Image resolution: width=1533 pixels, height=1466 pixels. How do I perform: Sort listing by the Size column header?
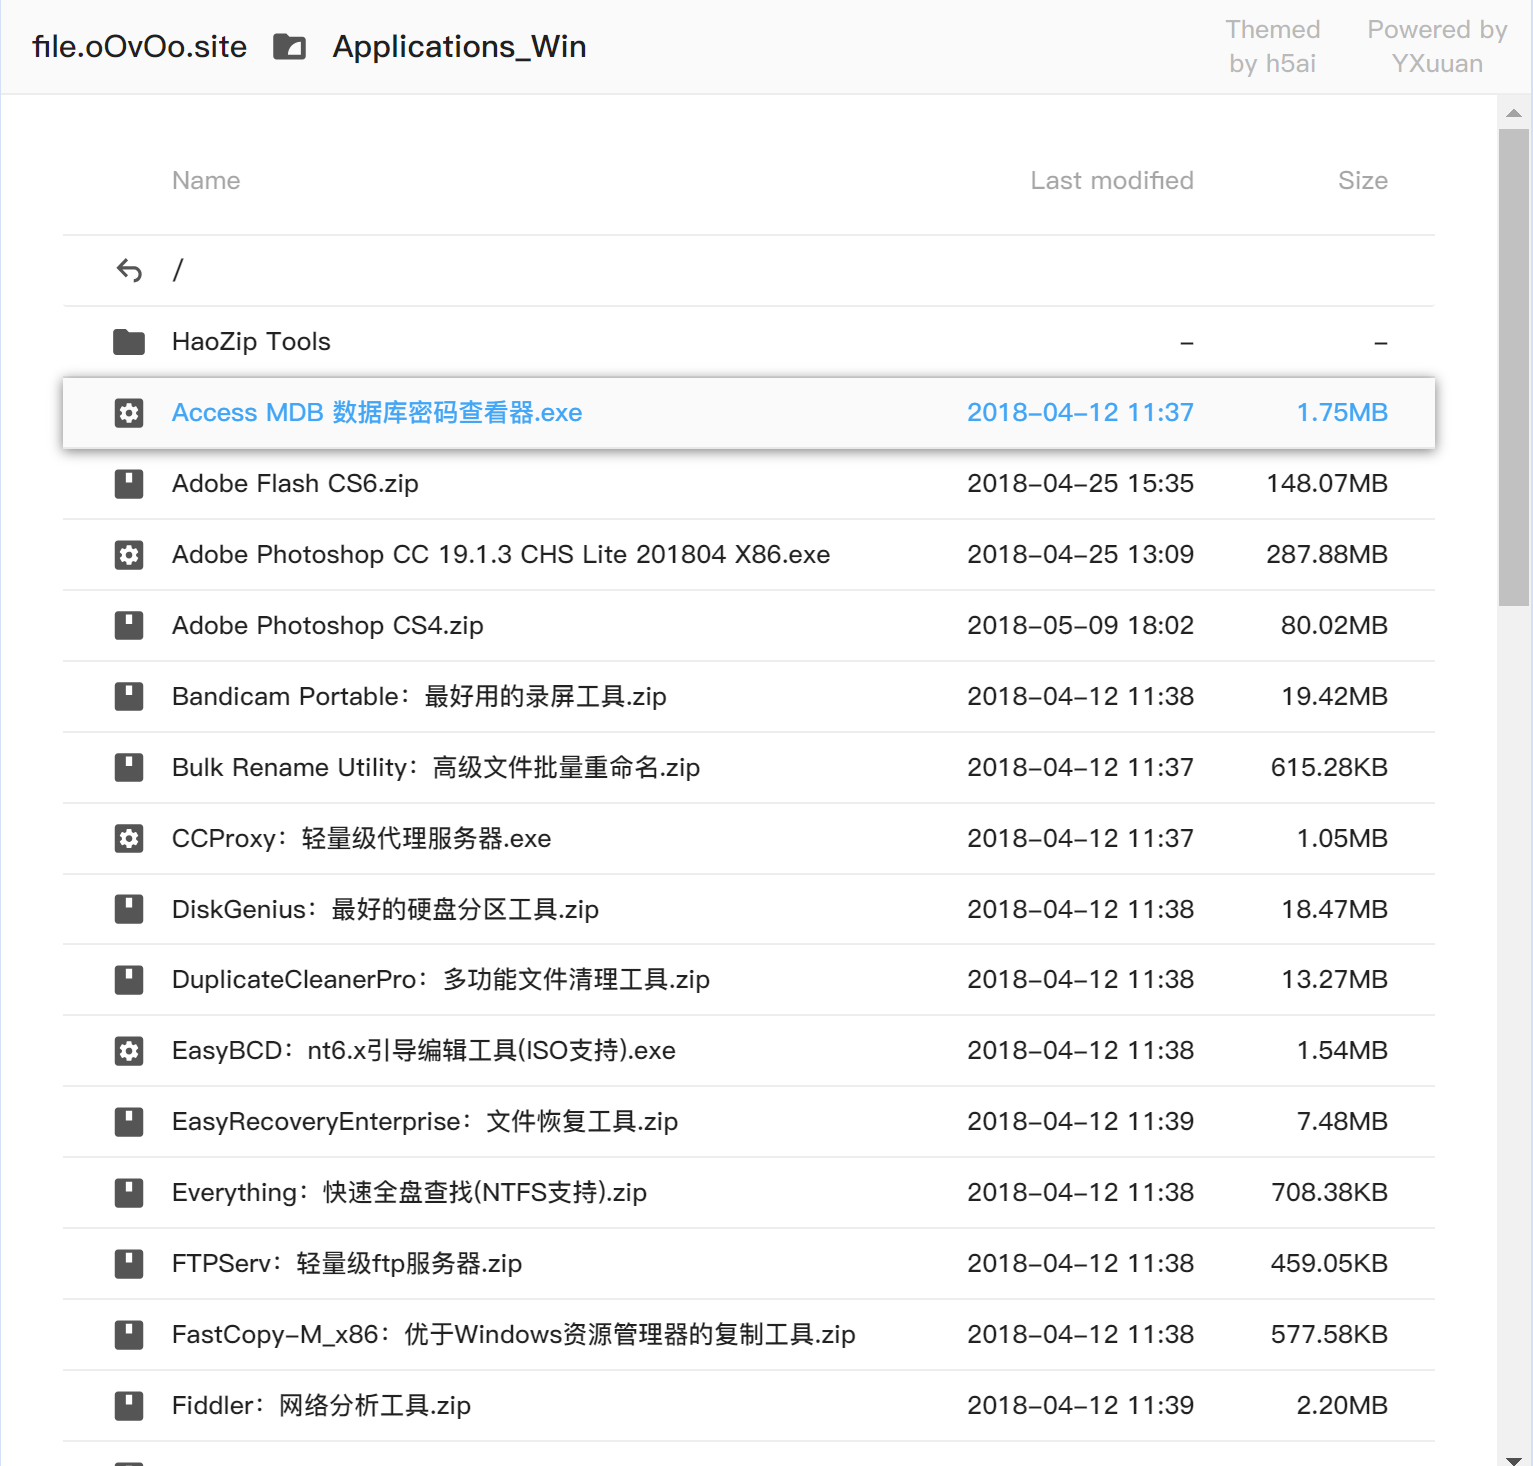1363,181
